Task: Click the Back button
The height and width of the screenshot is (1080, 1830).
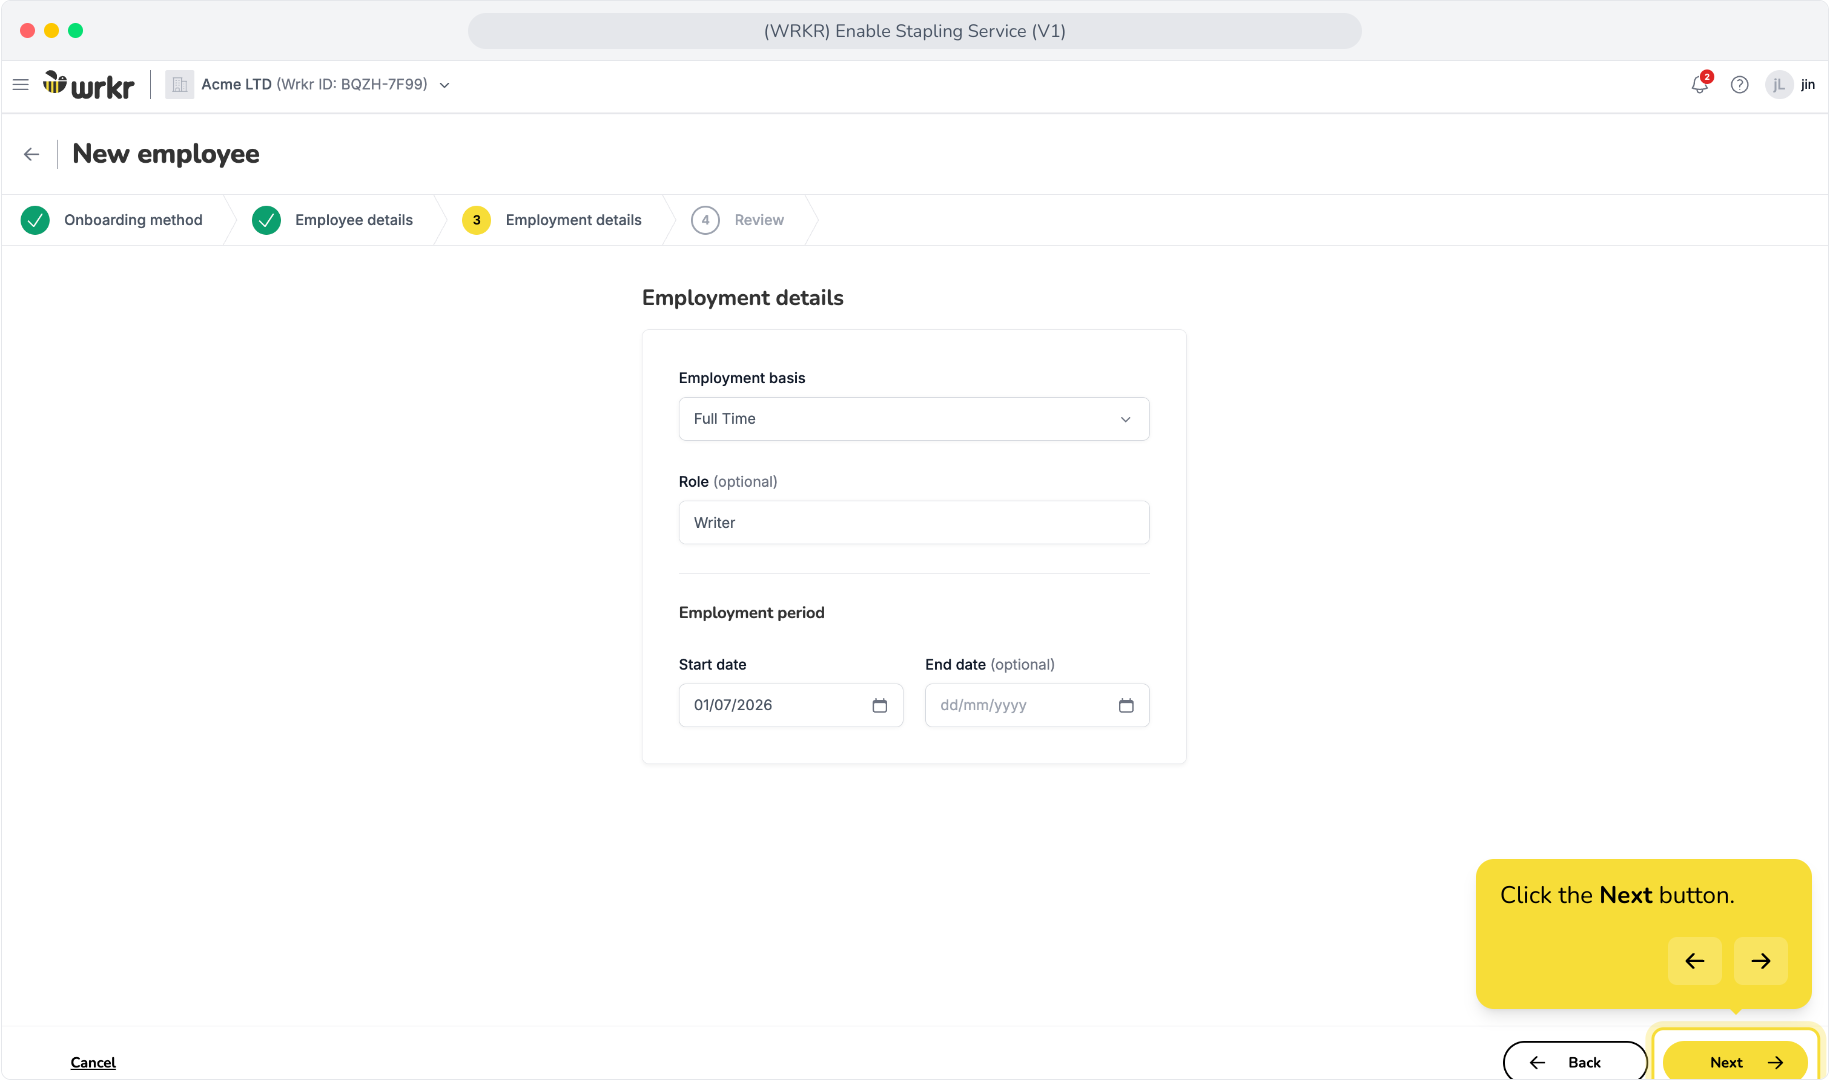Action: [1575, 1062]
